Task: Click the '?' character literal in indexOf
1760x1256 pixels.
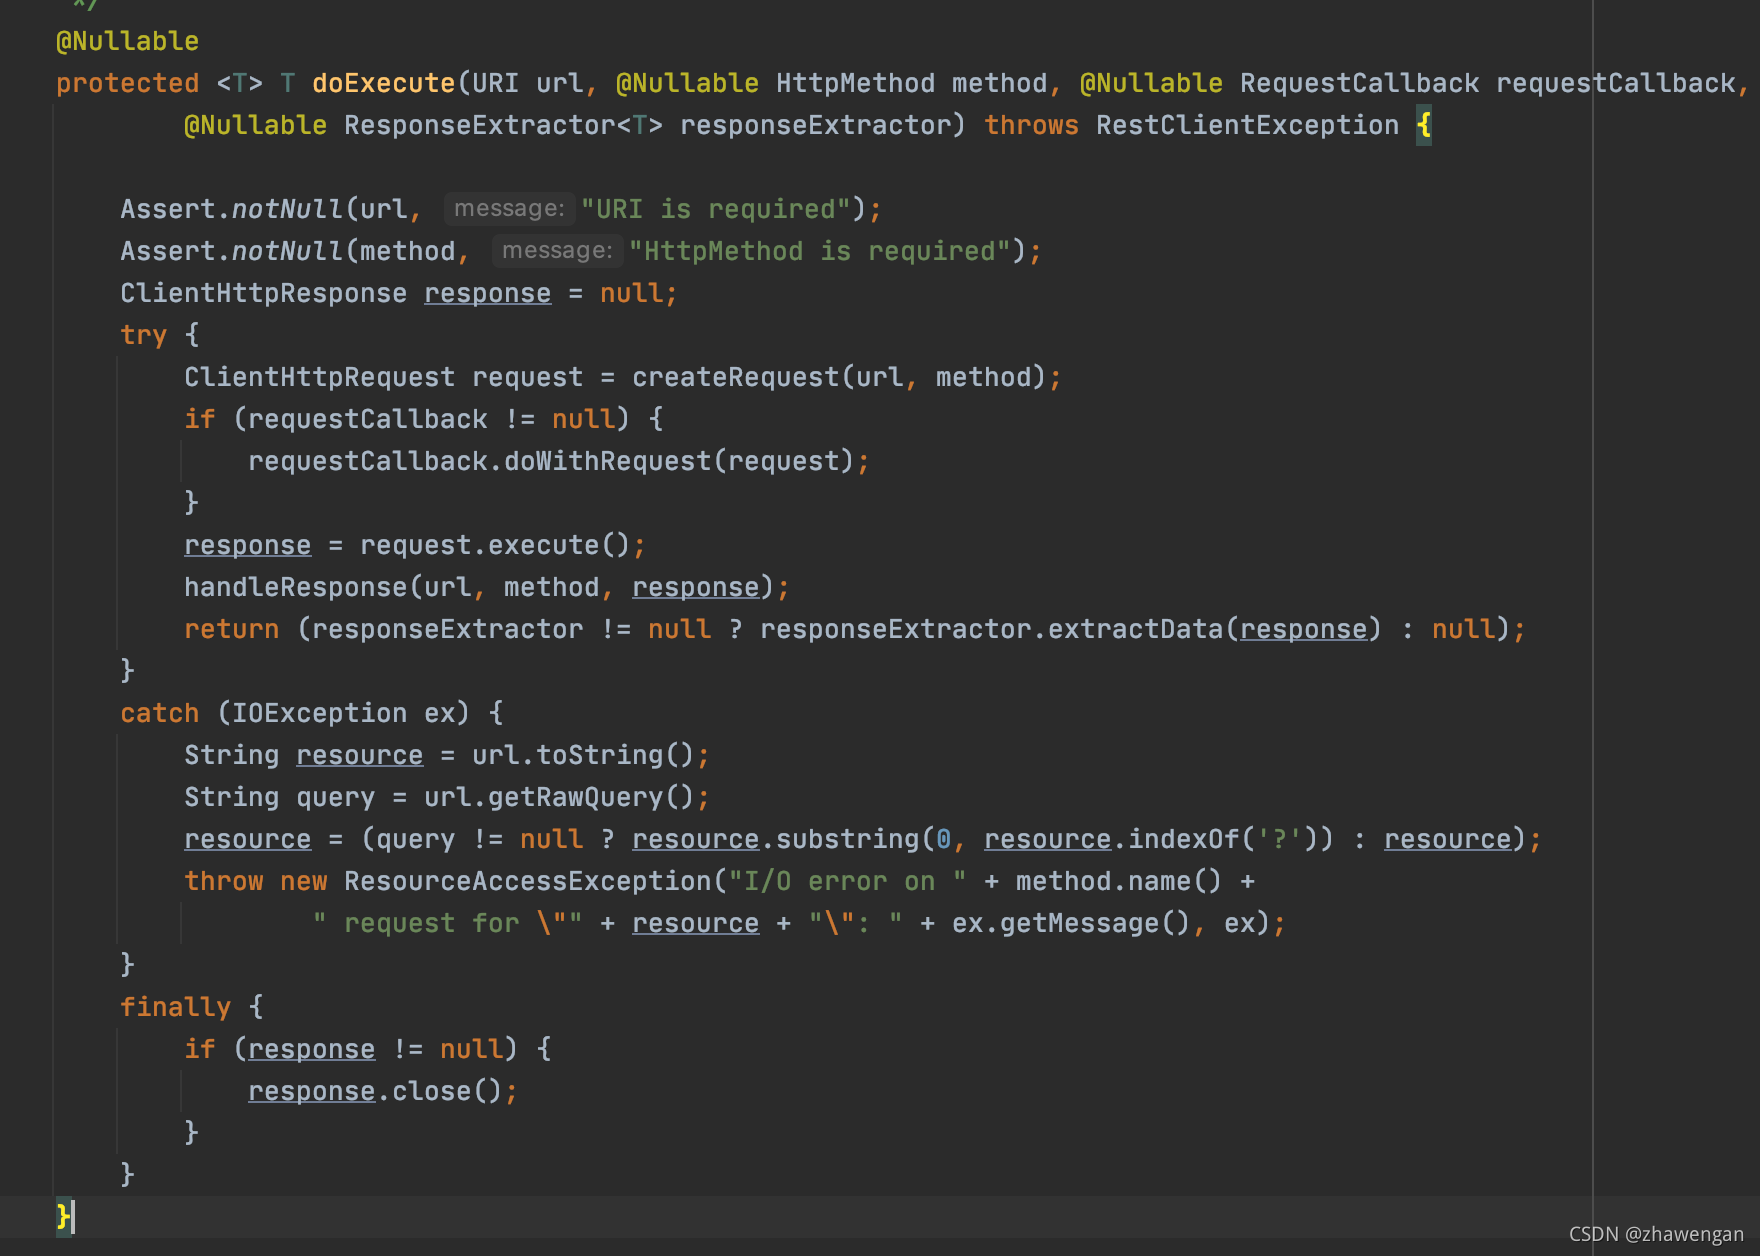Action: coord(1279,839)
